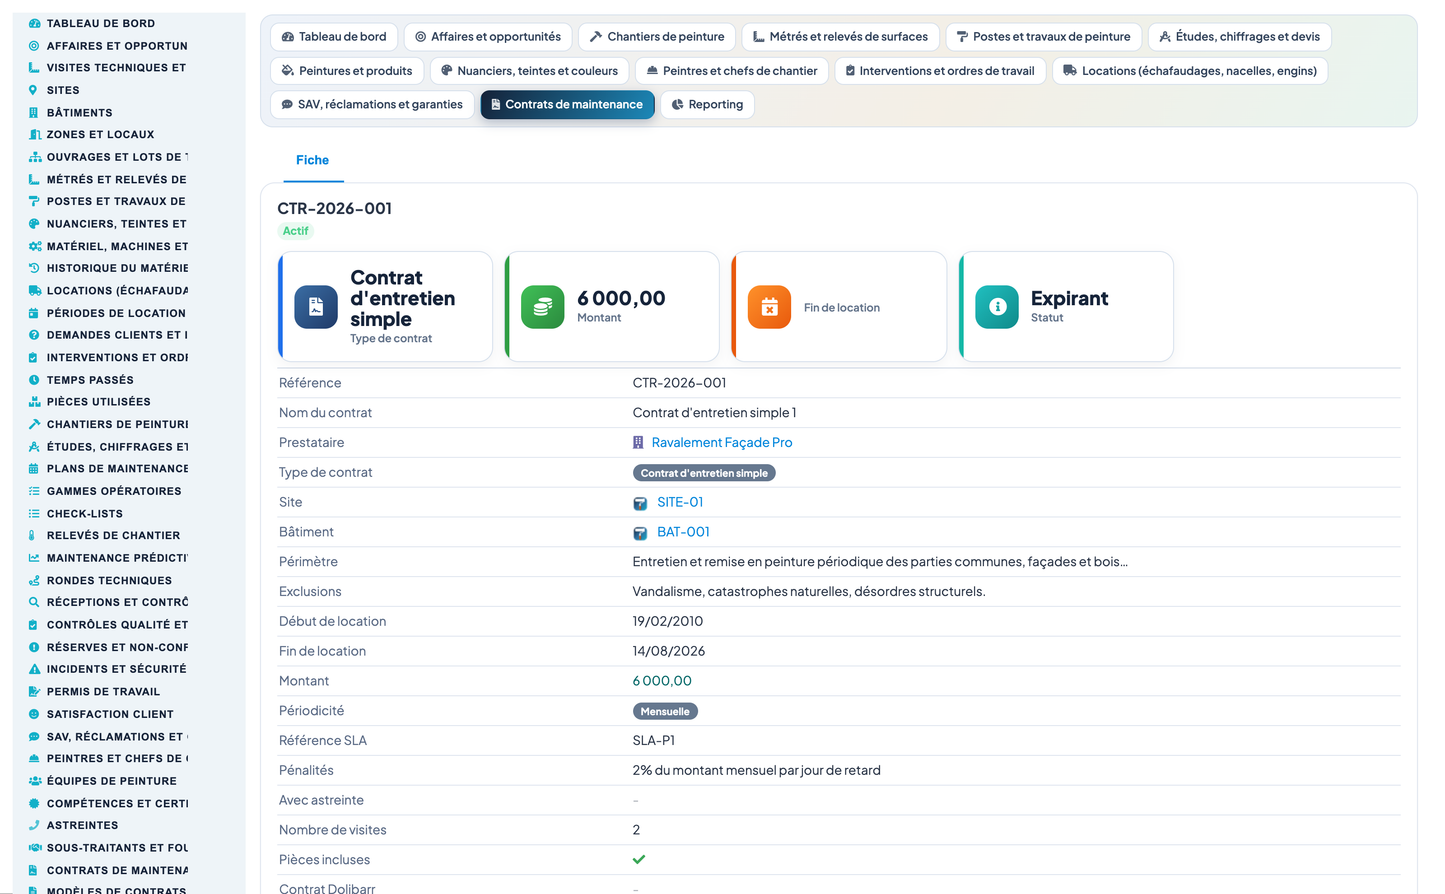The height and width of the screenshot is (894, 1445).
Task: Click the Check-lists icon in sidebar
Action: tap(34, 513)
